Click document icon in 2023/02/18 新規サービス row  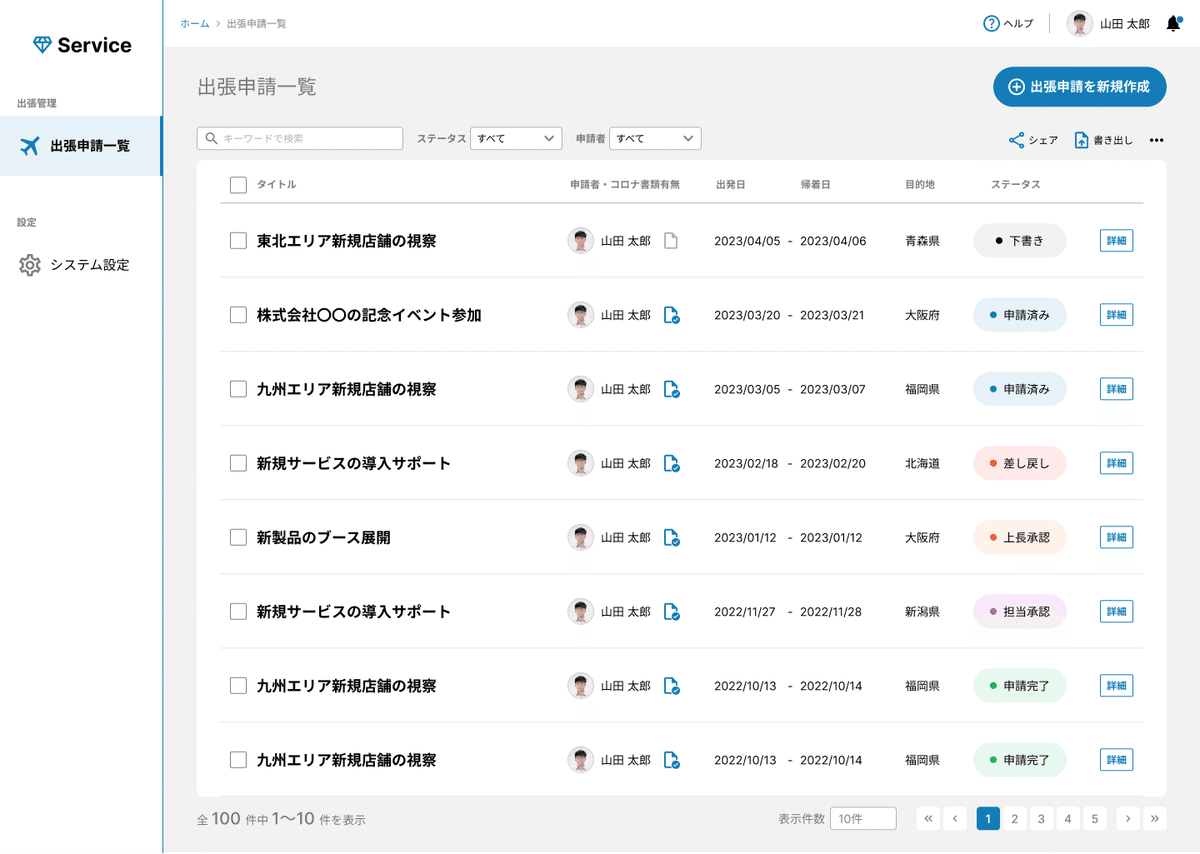[x=672, y=463]
